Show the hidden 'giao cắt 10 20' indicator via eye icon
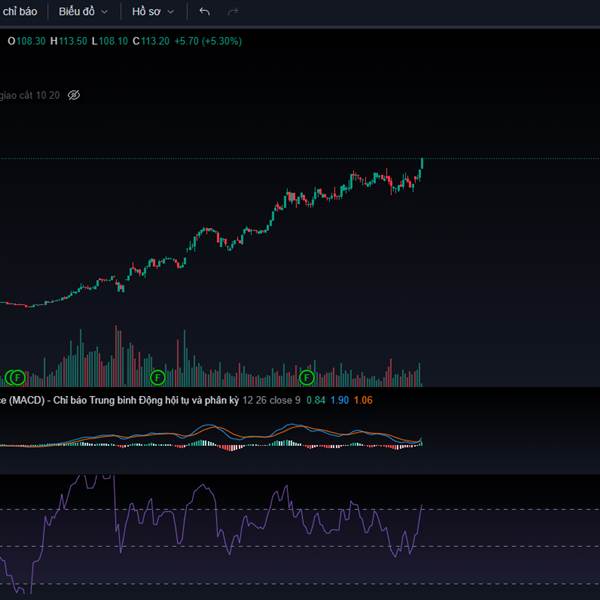 74,95
